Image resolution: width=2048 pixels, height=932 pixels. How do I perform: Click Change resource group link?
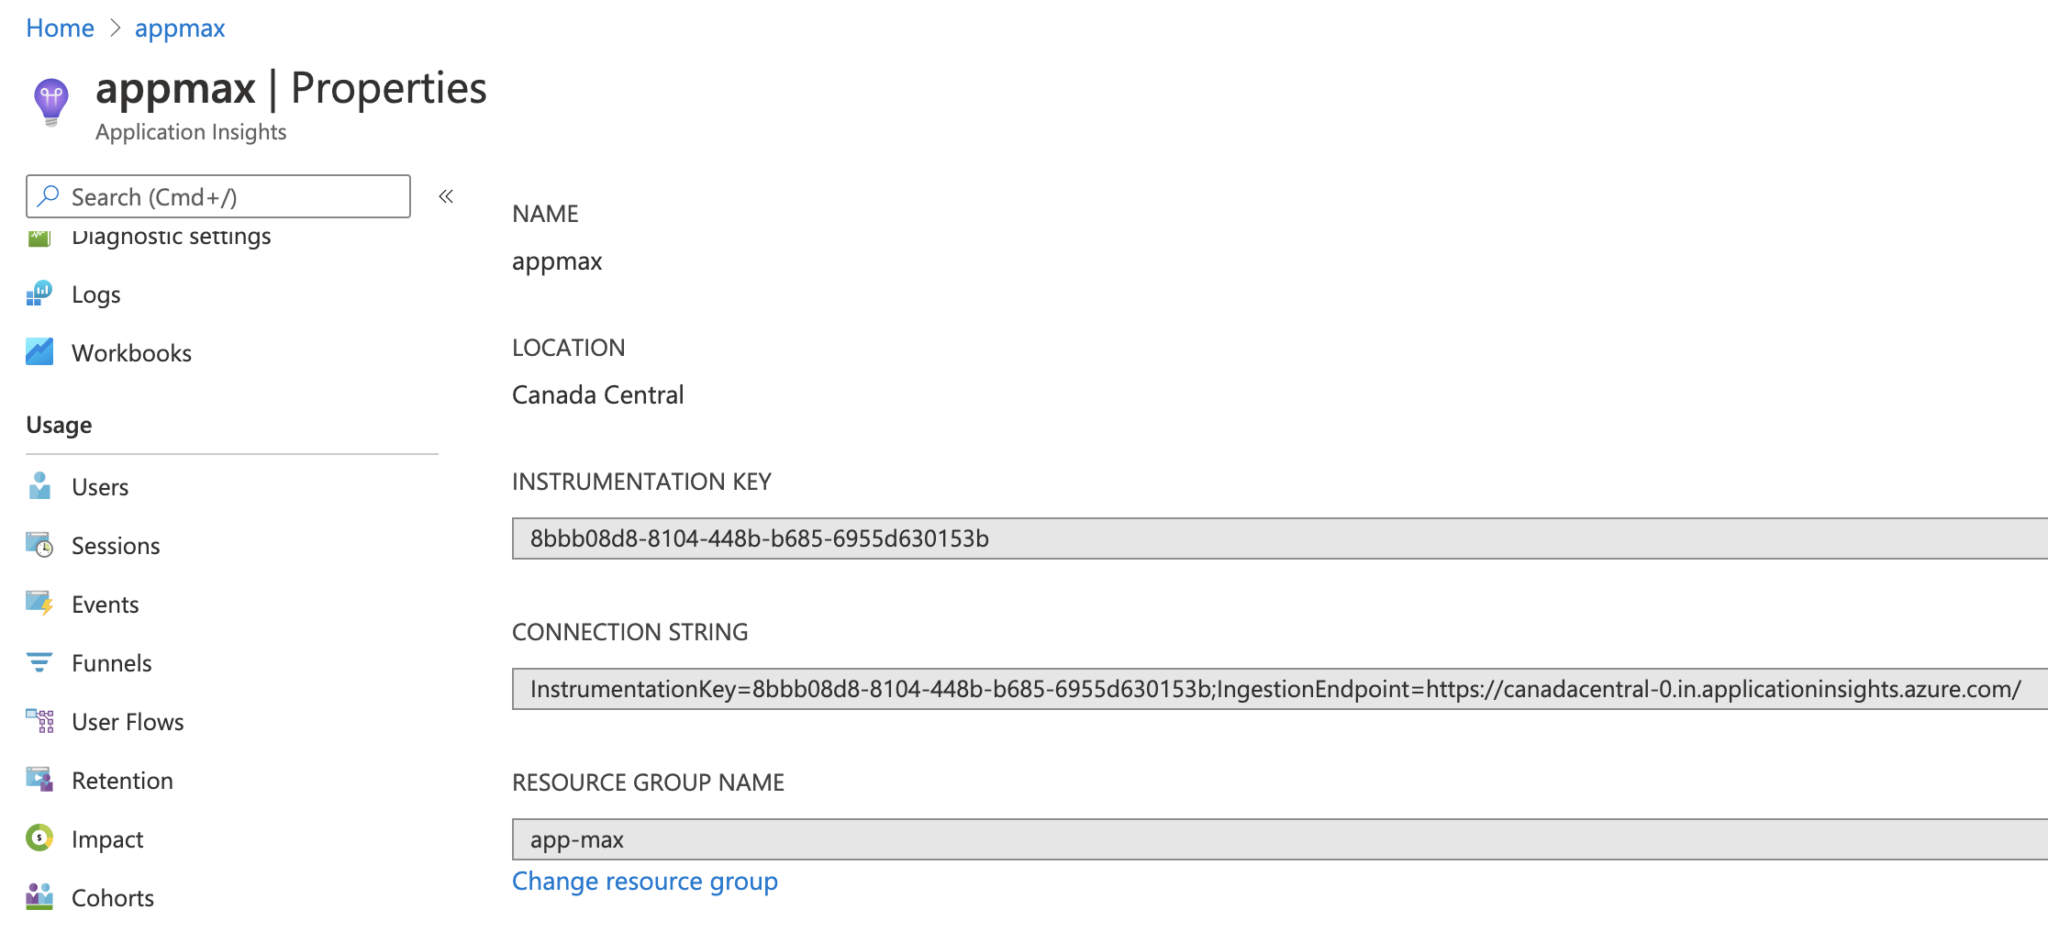click(645, 881)
